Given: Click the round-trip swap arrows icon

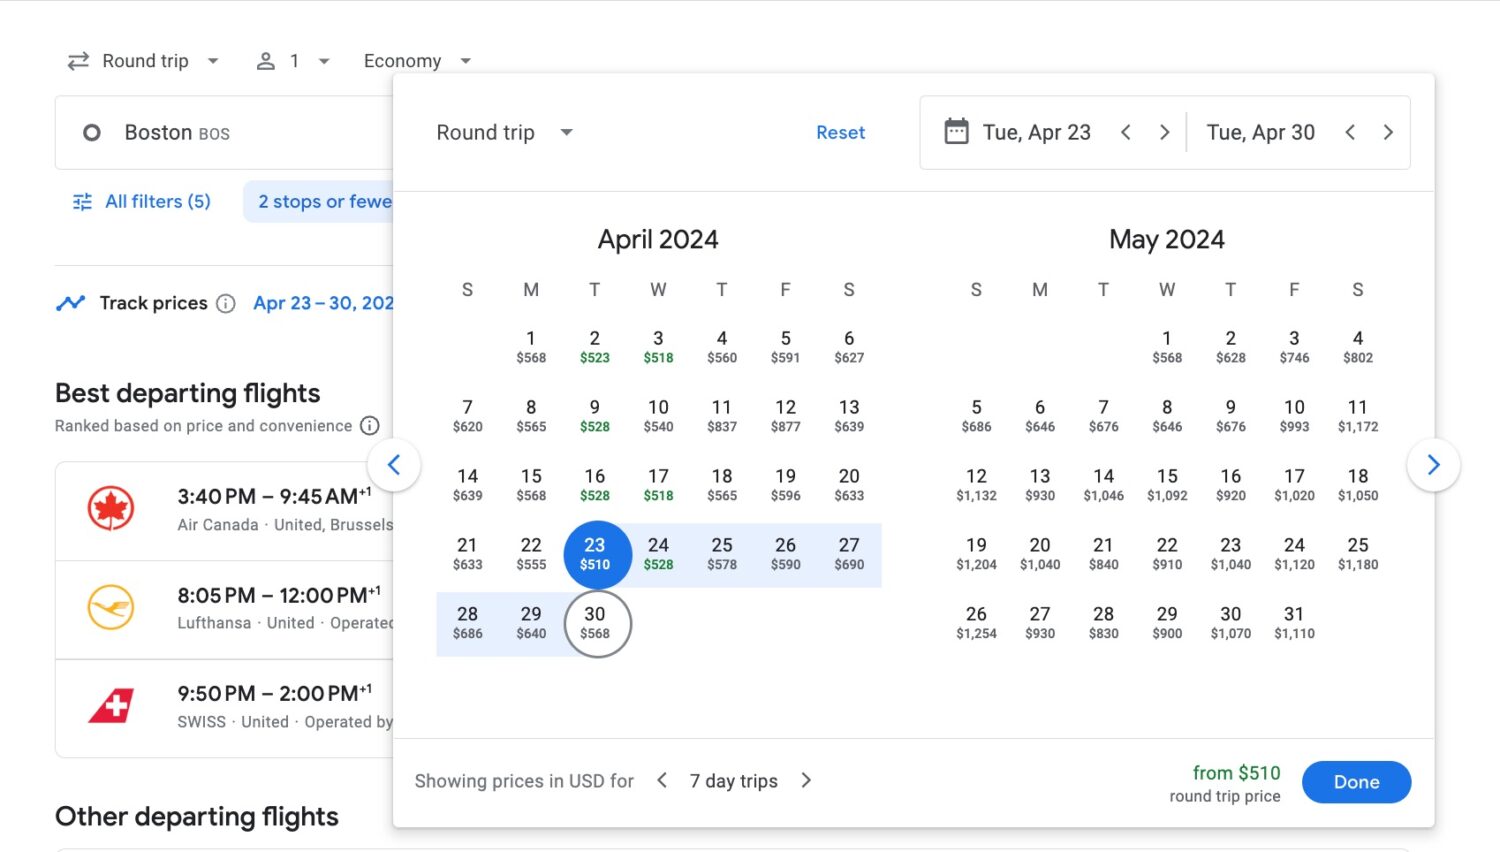Looking at the screenshot, I should tap(78, 60).
